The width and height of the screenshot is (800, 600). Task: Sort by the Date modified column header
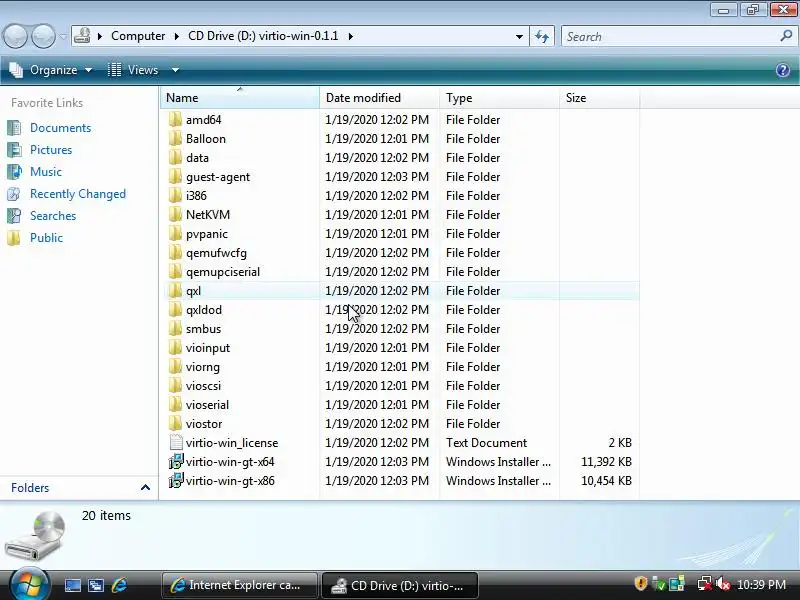(380, 97)
